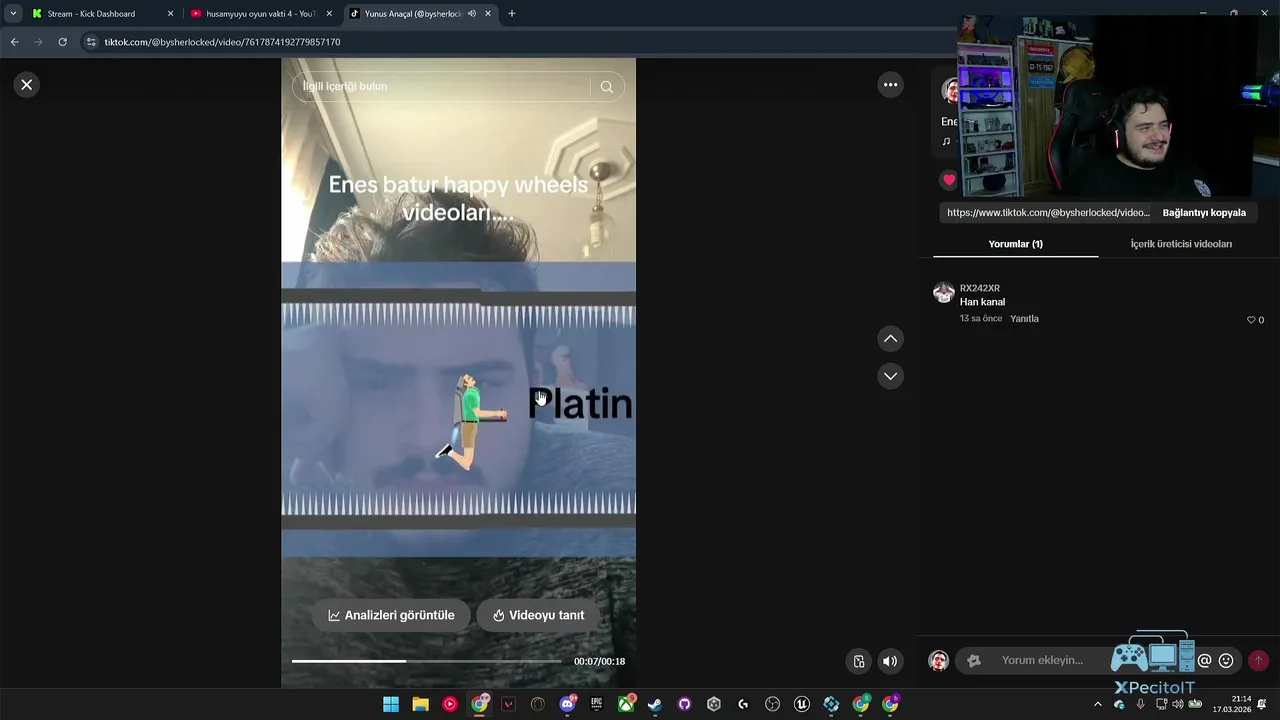
Task: Open the three-dots more options menu
Action: coord(890,85)
